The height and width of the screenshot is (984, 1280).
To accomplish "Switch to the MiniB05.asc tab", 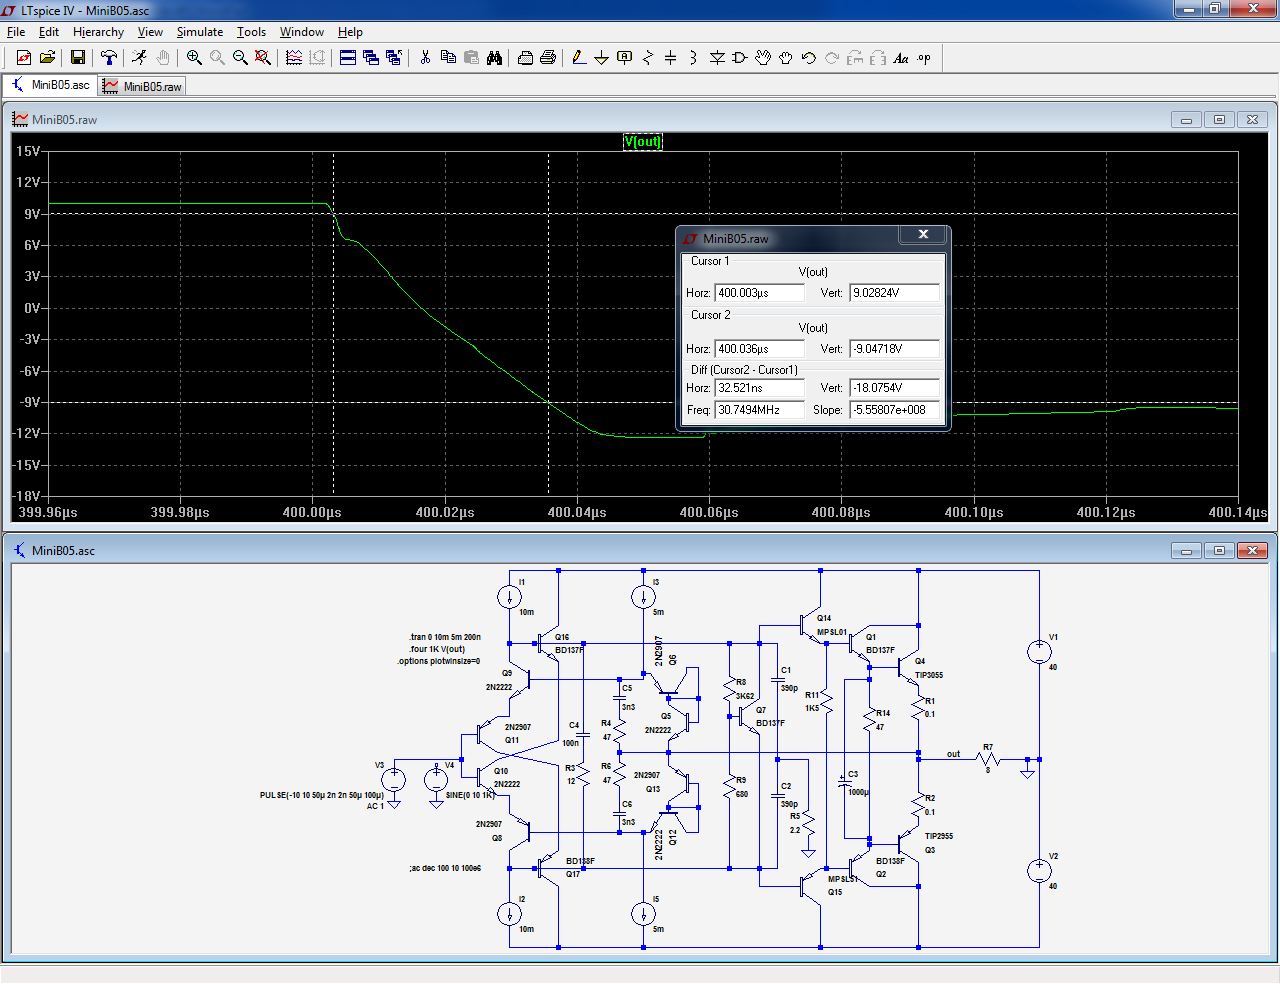I will 50,85.
